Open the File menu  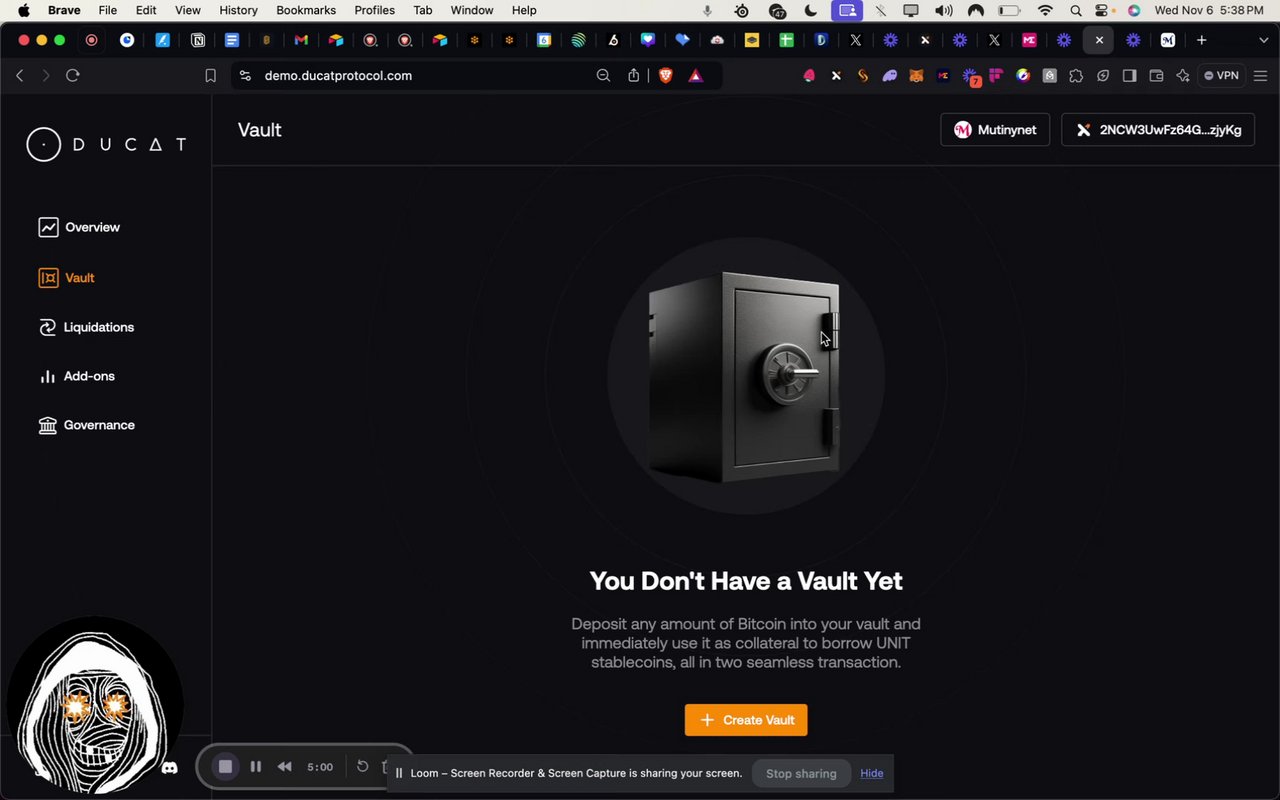click(x=108, y=10)
